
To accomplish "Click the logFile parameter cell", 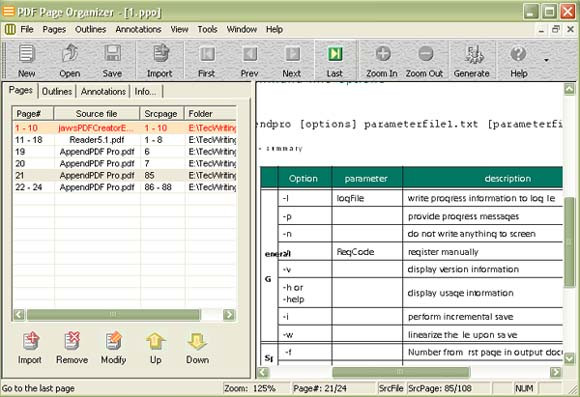I will coord(367,198).
